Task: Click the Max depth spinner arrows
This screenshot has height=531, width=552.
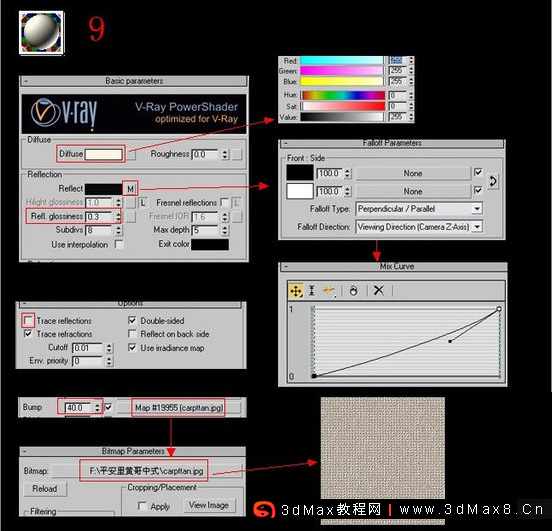Action: (x=225, y=230)
